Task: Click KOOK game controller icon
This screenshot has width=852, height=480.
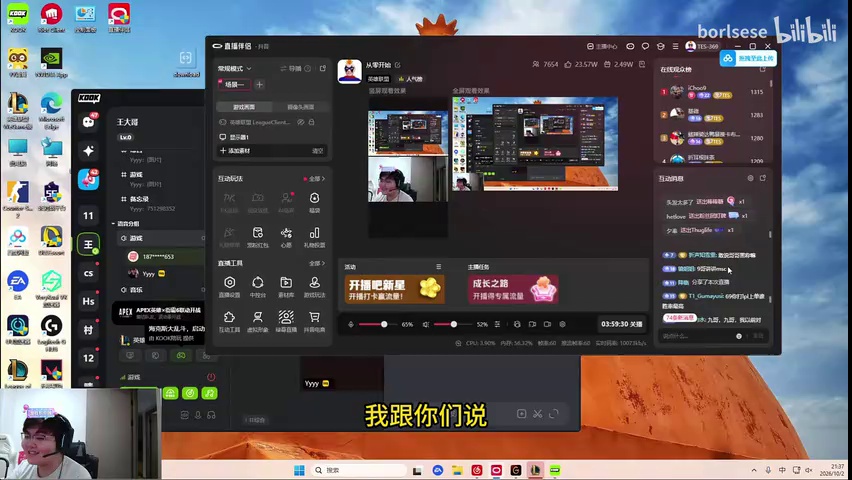Action: (181, 355)
